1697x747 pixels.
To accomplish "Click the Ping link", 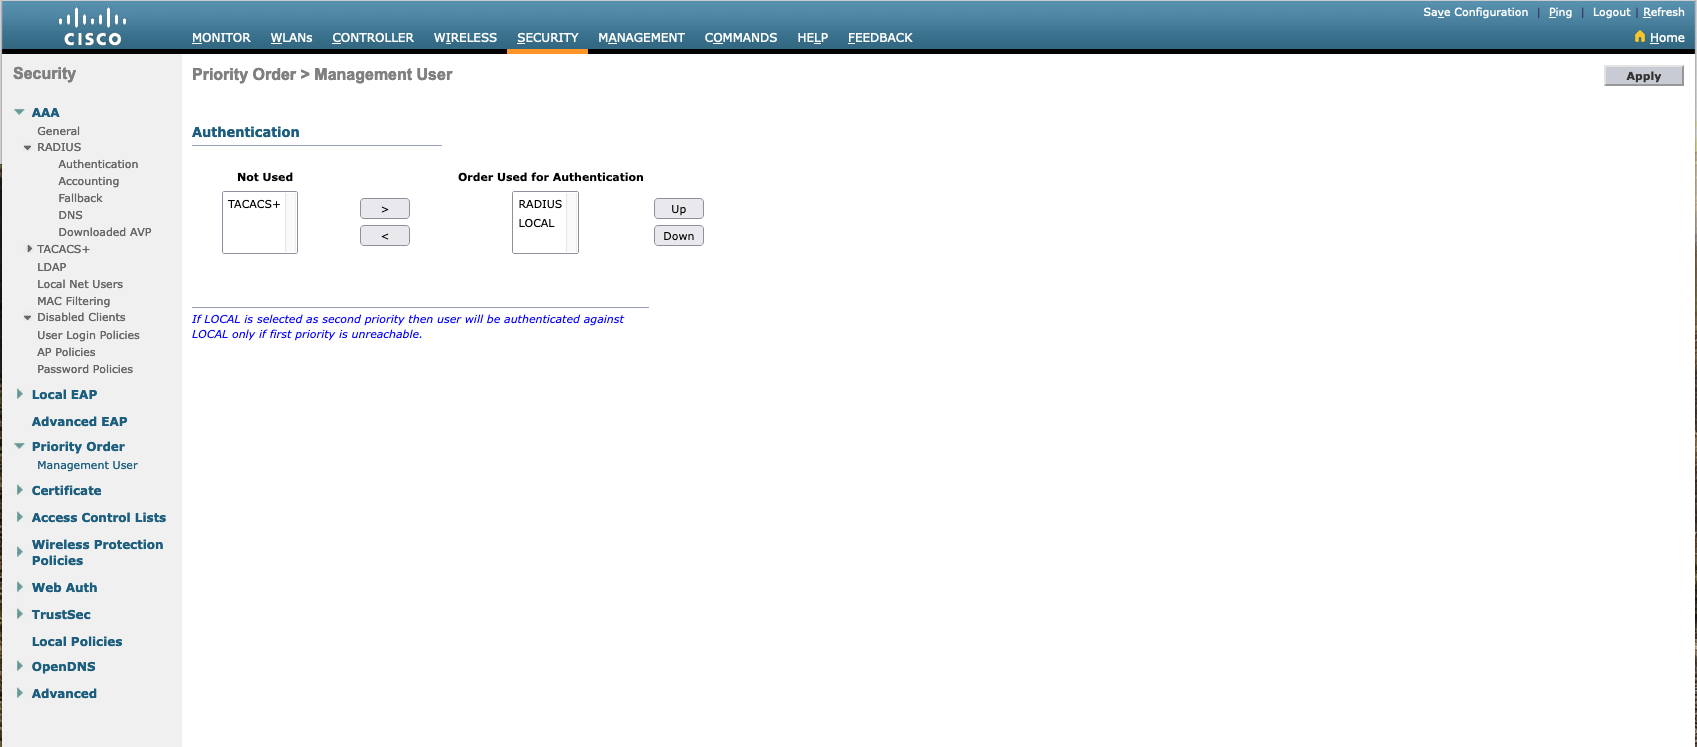I will (x=1560, y=12).
